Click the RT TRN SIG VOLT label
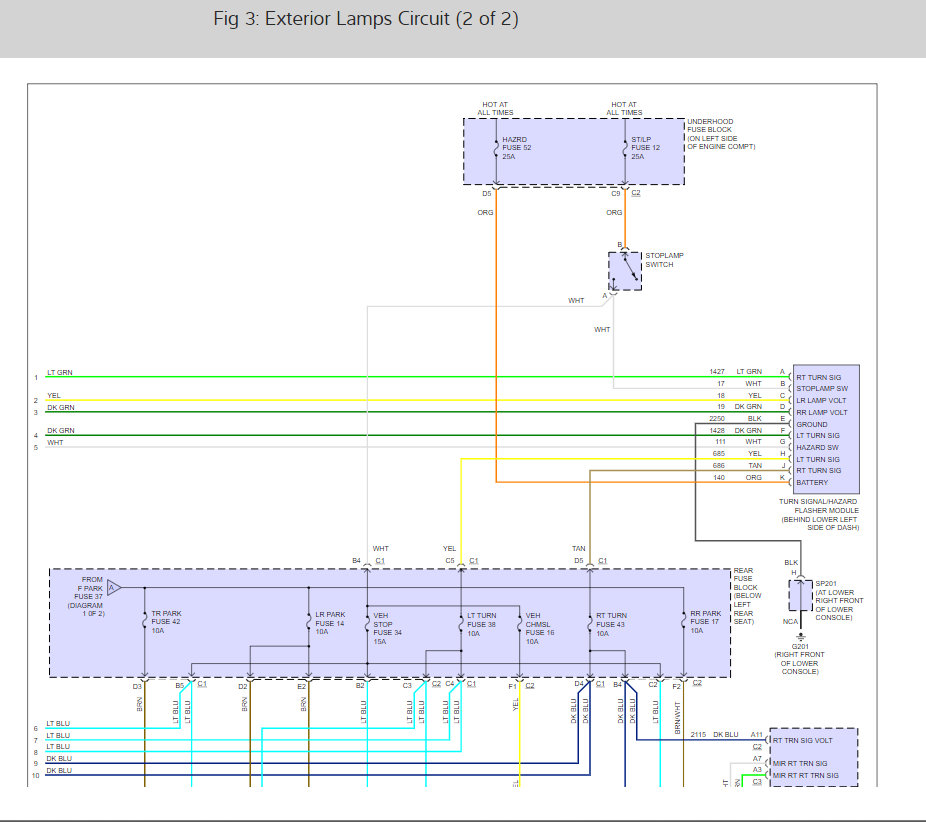The width and height of the screenshot is (926, 822). (x=803, y=740)
